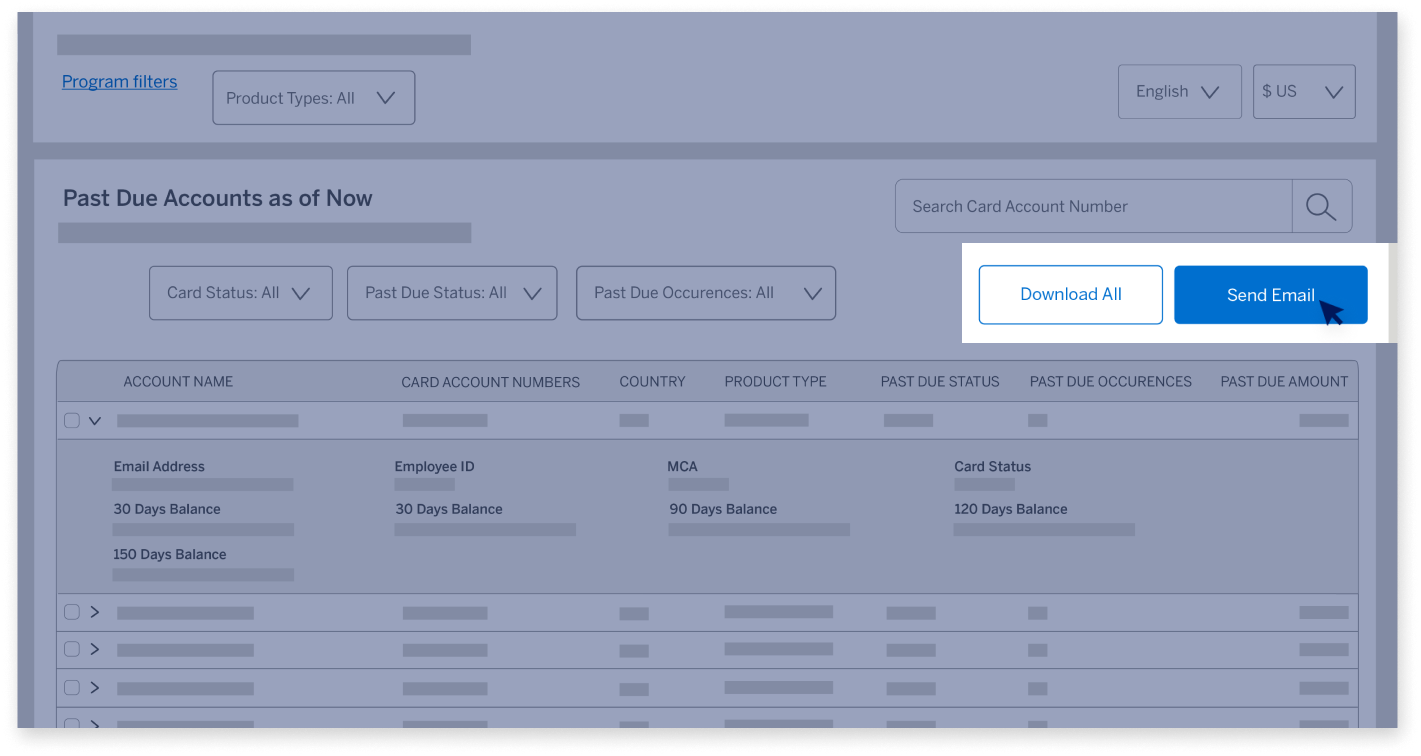This screenshot has height=756, width=1421.
Task: Check the third account row checkbox
Action: tap(71, 649)
